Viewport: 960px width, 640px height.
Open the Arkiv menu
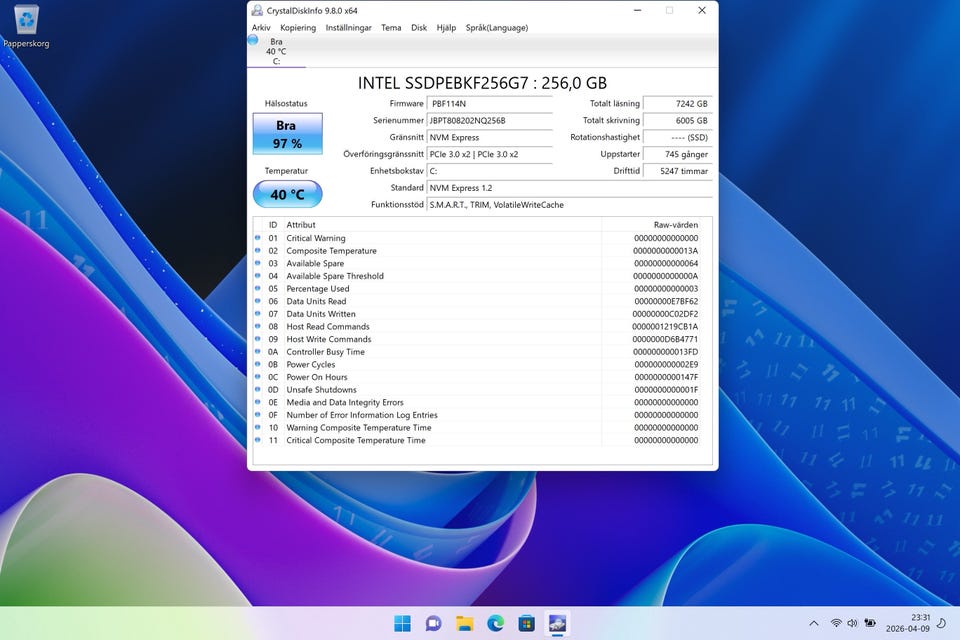(x=261, y=28)
